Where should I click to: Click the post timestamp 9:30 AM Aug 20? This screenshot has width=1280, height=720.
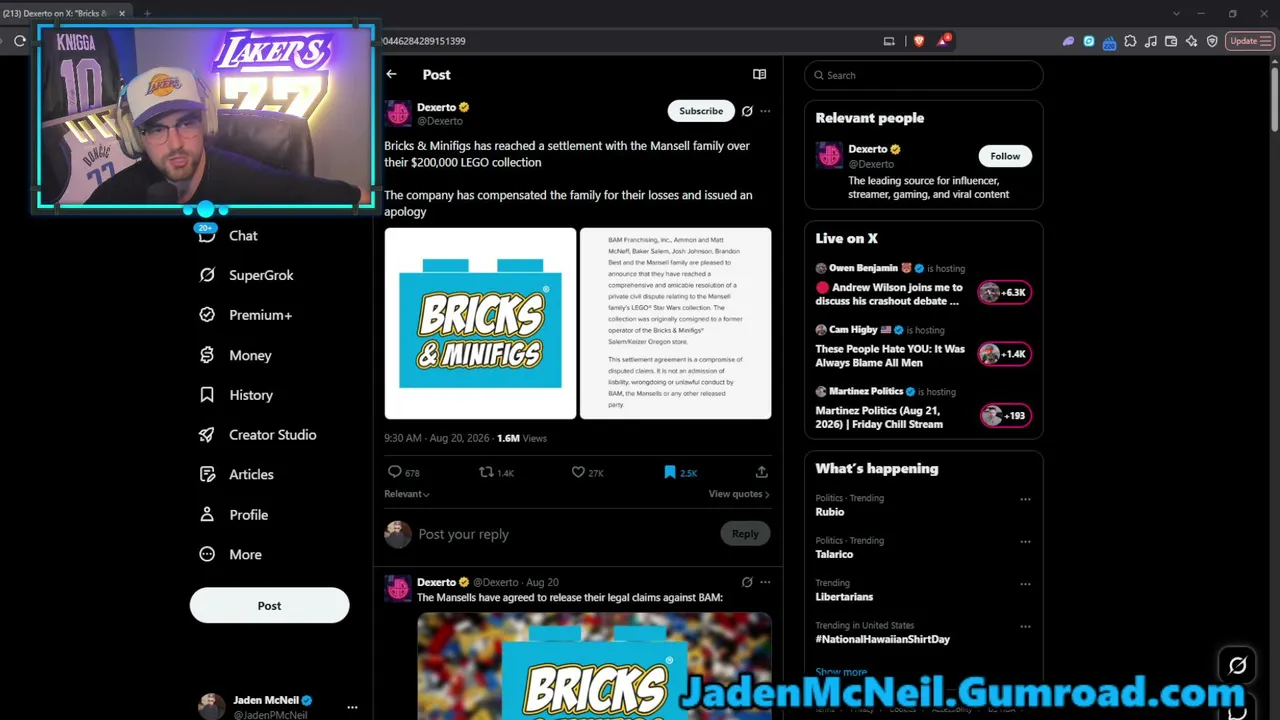point(437,438)
